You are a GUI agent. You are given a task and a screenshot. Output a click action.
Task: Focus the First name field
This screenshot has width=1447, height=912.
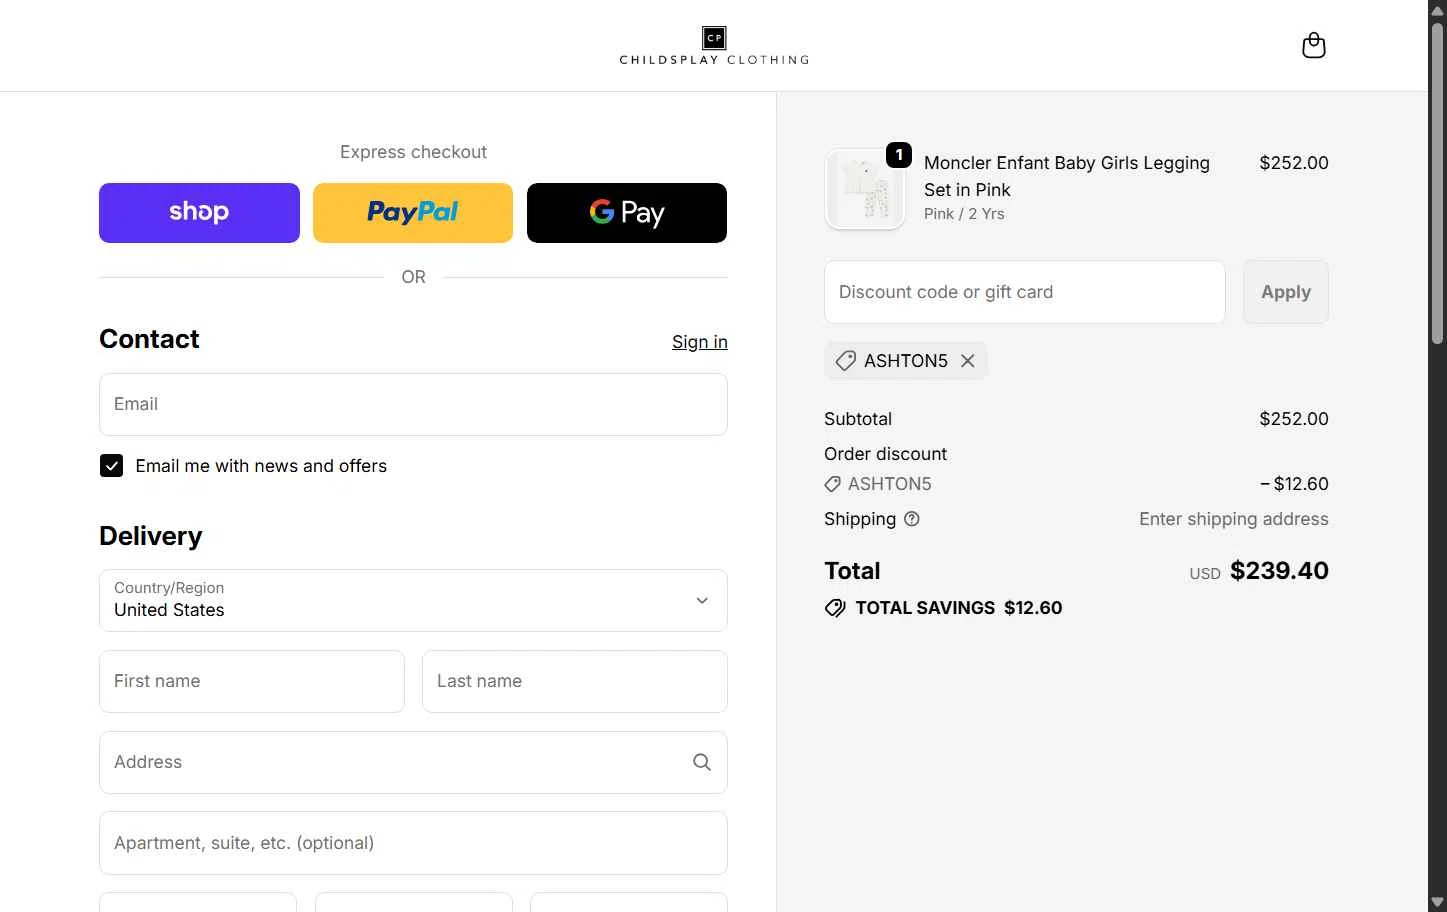252,681
